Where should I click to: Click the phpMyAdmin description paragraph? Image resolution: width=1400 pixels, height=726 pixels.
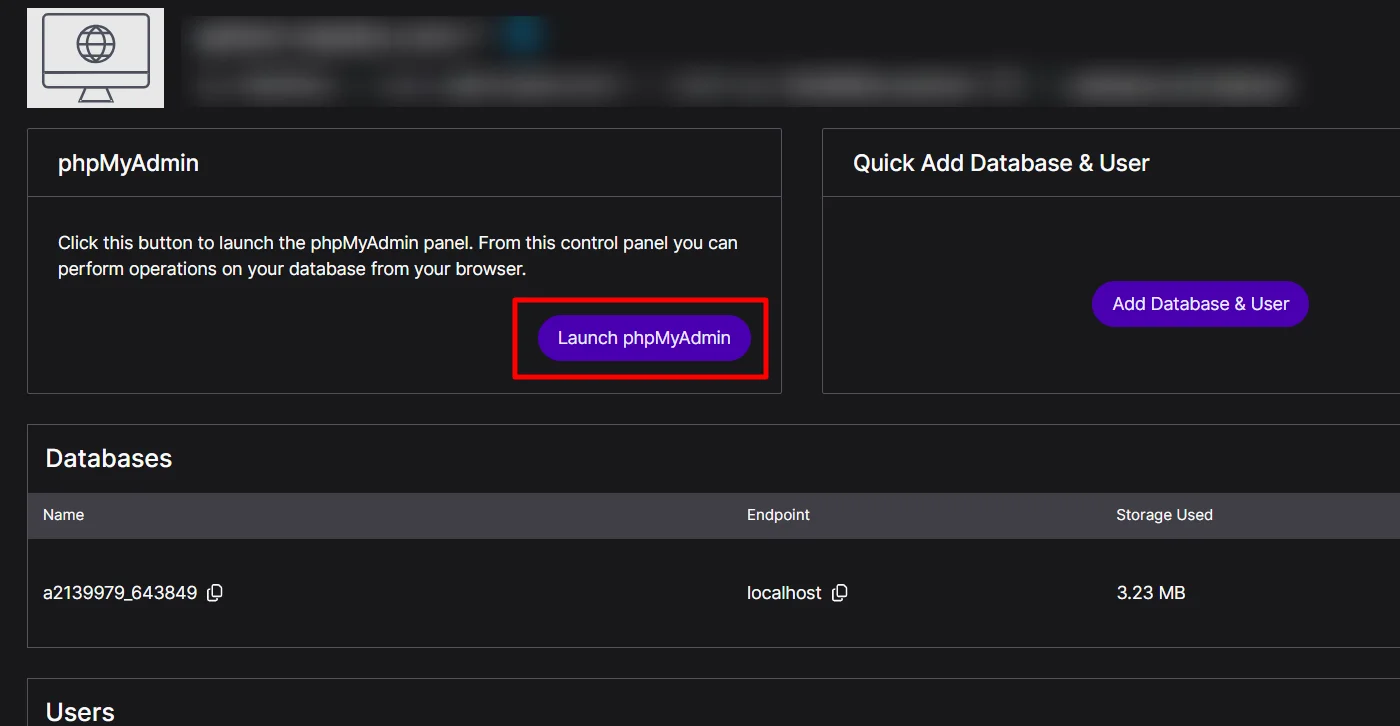click(x=398, y=256)
